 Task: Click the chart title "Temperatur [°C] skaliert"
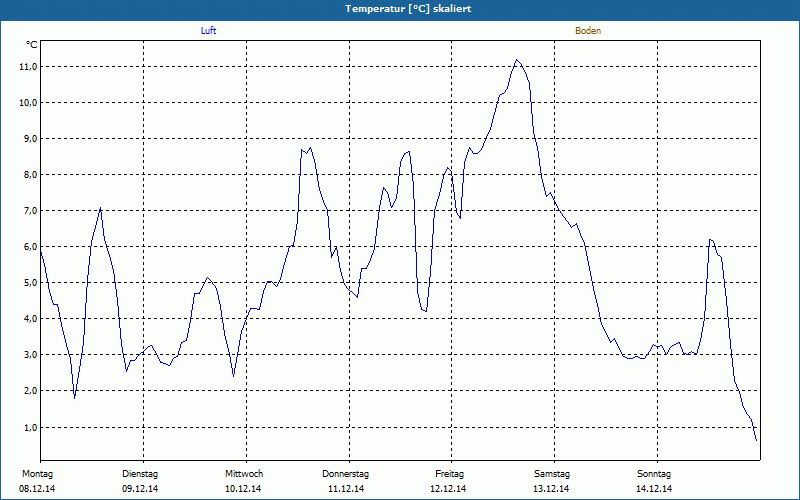(408, 9)
